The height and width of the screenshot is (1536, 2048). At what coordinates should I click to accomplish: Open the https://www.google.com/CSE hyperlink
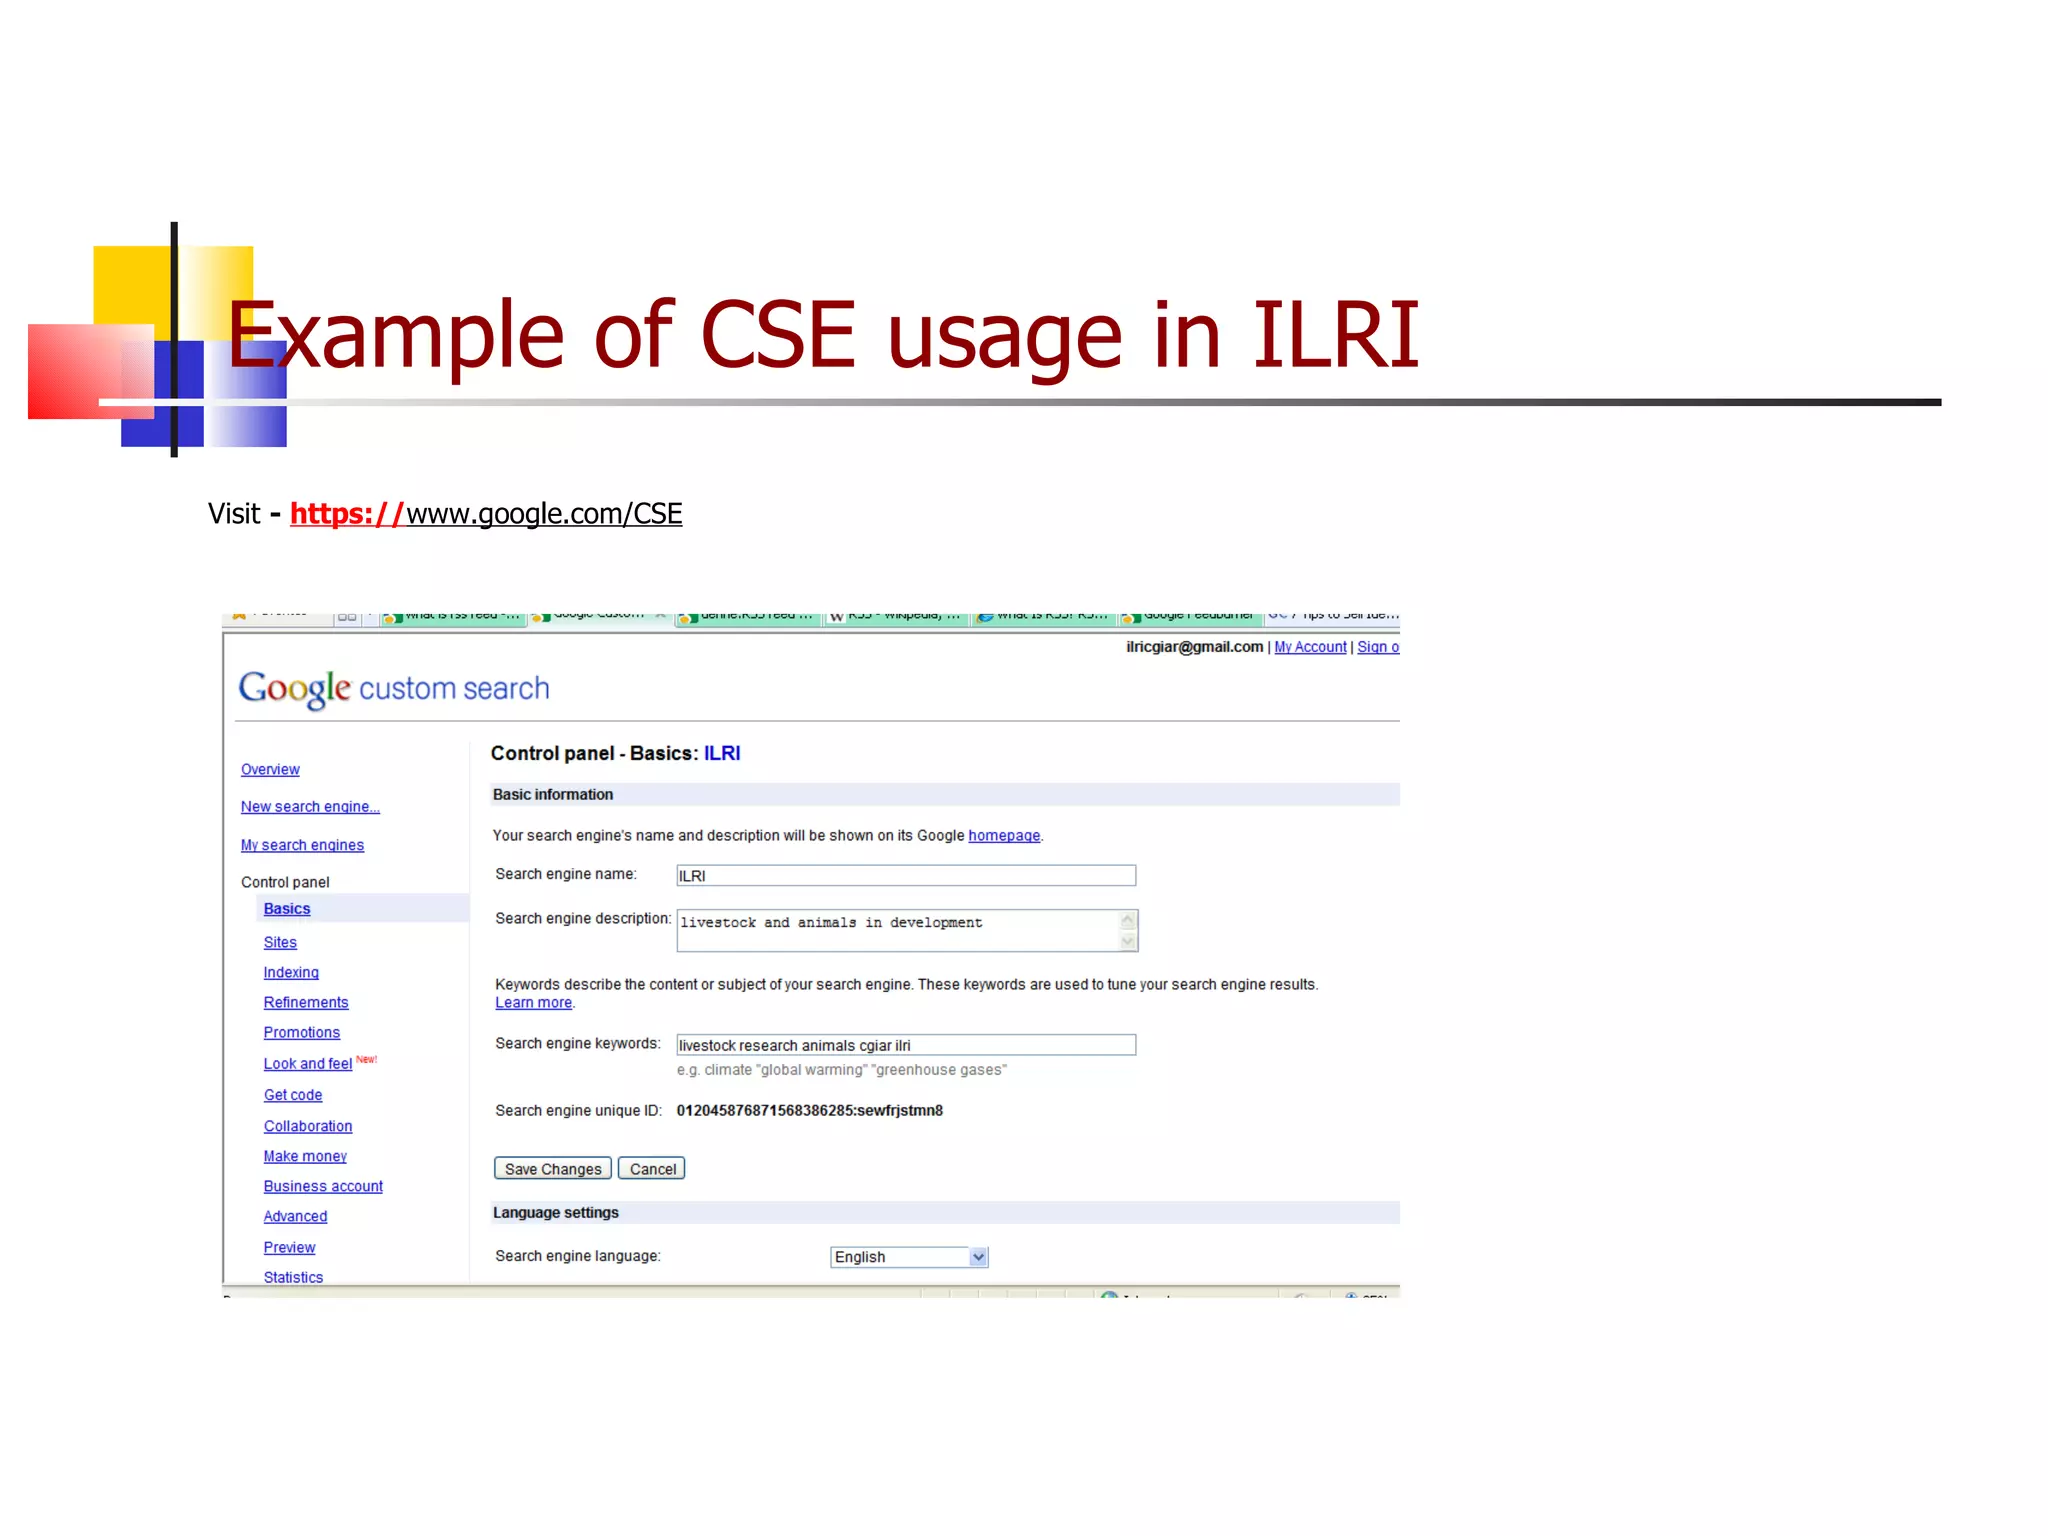(486, 514)
